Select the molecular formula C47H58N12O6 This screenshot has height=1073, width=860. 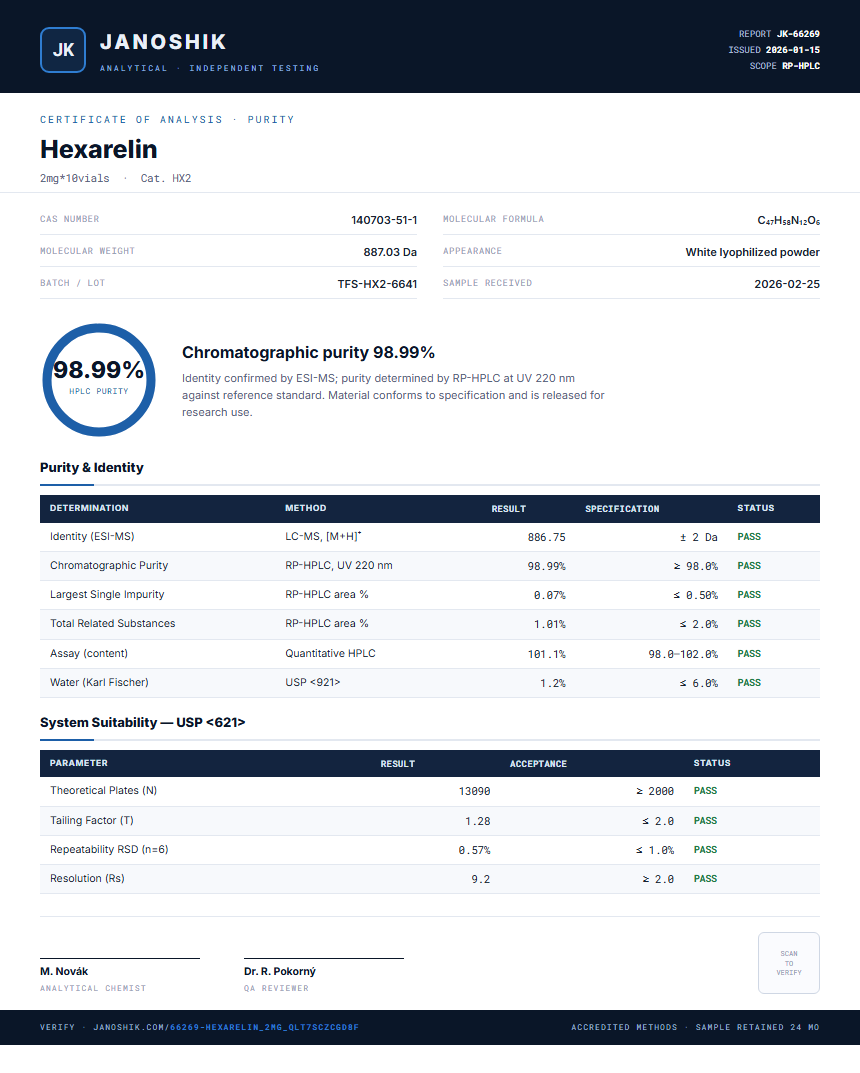788,220
